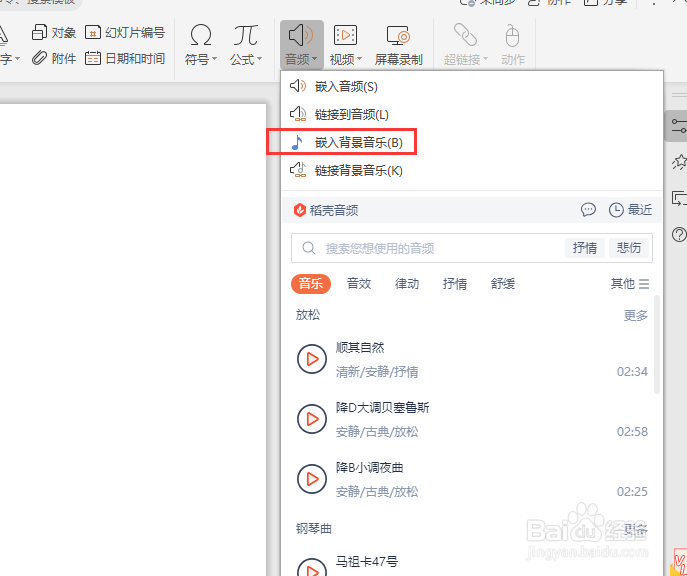Viewport: 687px width, 576px height.
Task: Click the 放松 section heading
Action: (308, 315)
